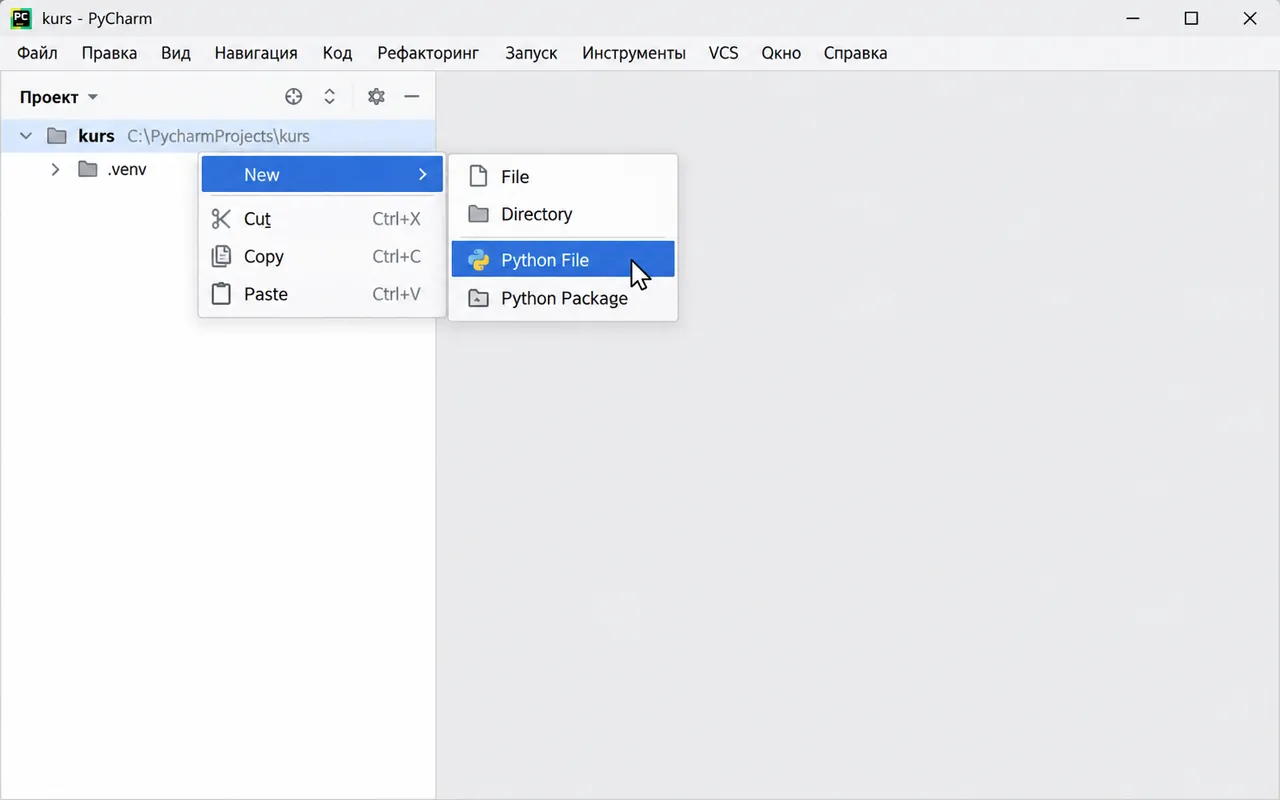The height and width of the screenshot is (800, 1280).
Task: Open the VCS menu
Action: [723, 53]
